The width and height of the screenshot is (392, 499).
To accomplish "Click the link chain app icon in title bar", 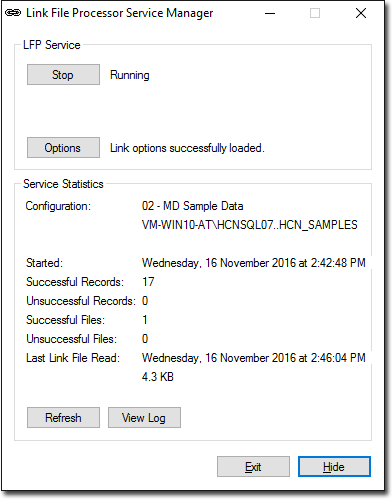I will click(x=13, y=13).
